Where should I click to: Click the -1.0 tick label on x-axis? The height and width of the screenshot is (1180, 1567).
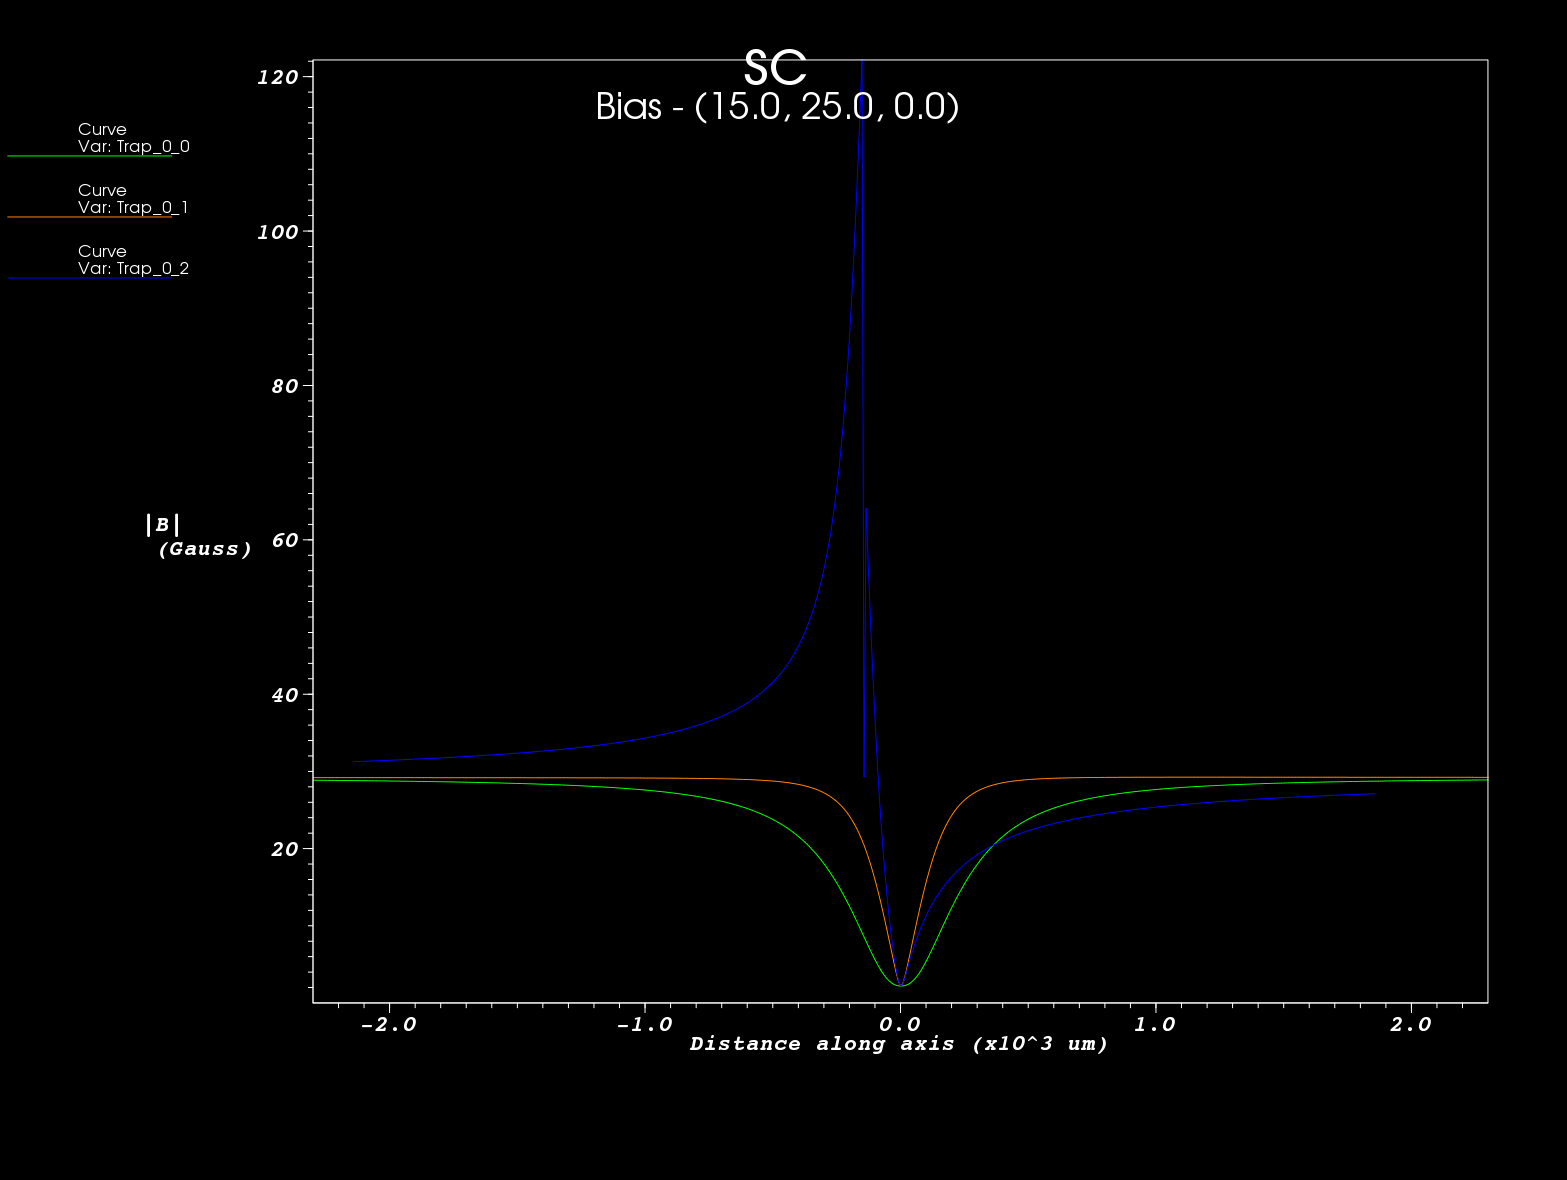click(x=644, y=1025)
